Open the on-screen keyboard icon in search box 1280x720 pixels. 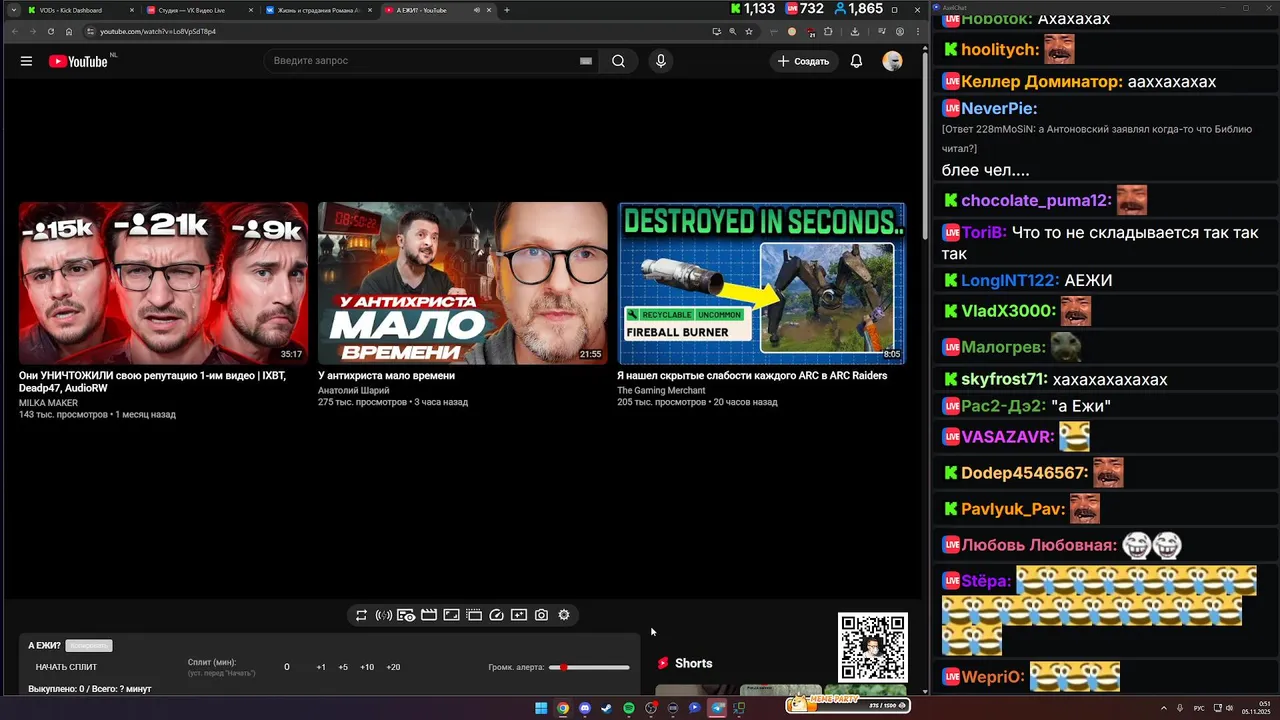pos(586,61)
